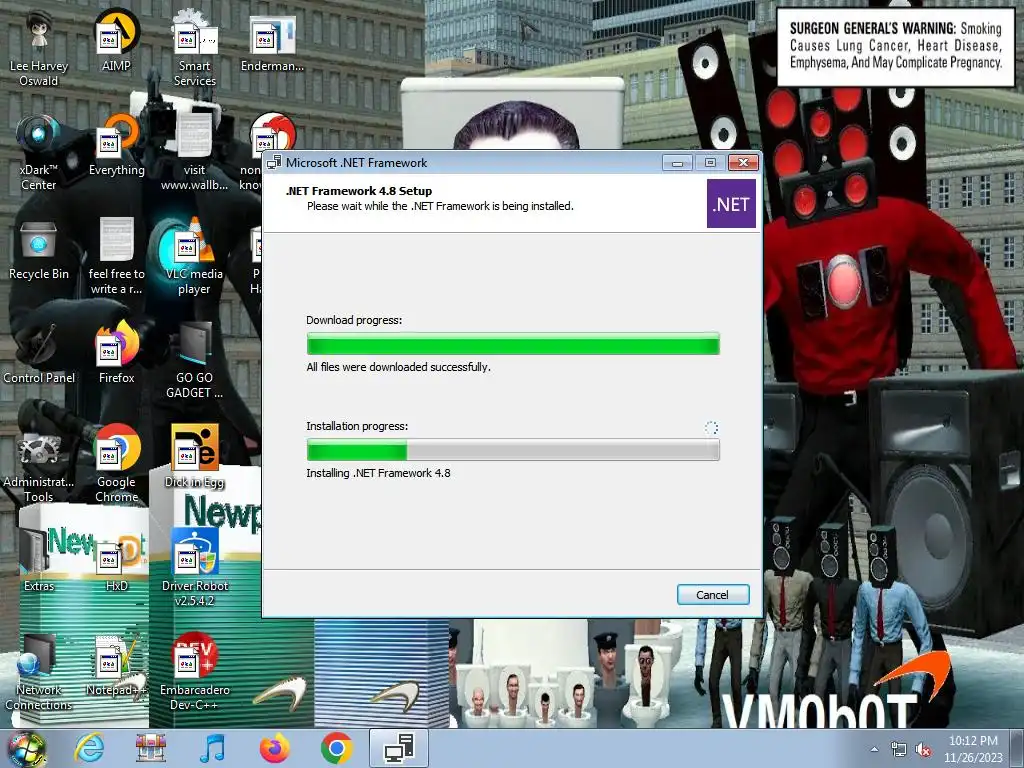The image size is (1024, 768).
Task: Click the Windows Start orb
Action: click(27, 749)
